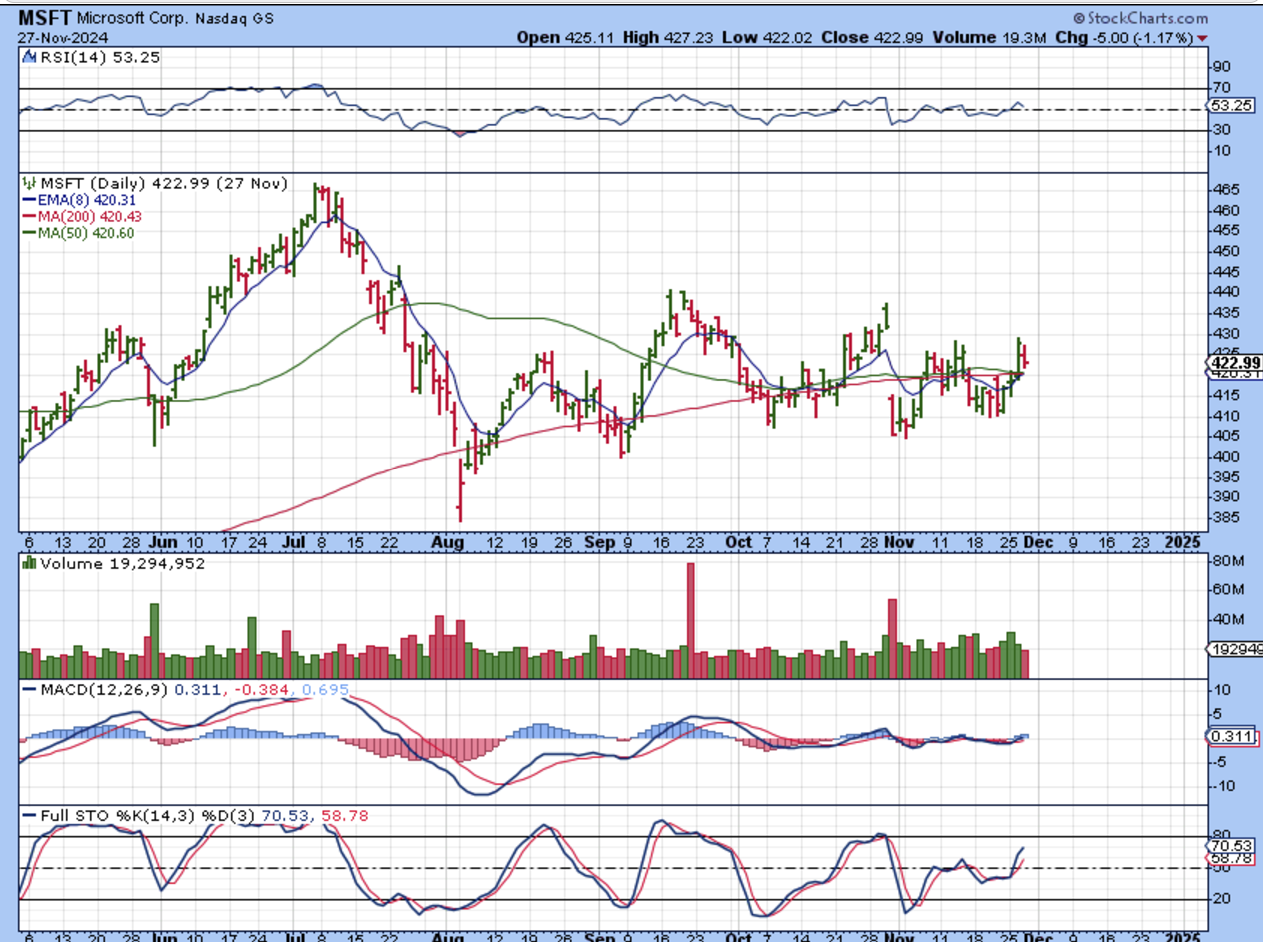Click the 465 price axis label
The image size is (1263, 942).
(1224, 189)
